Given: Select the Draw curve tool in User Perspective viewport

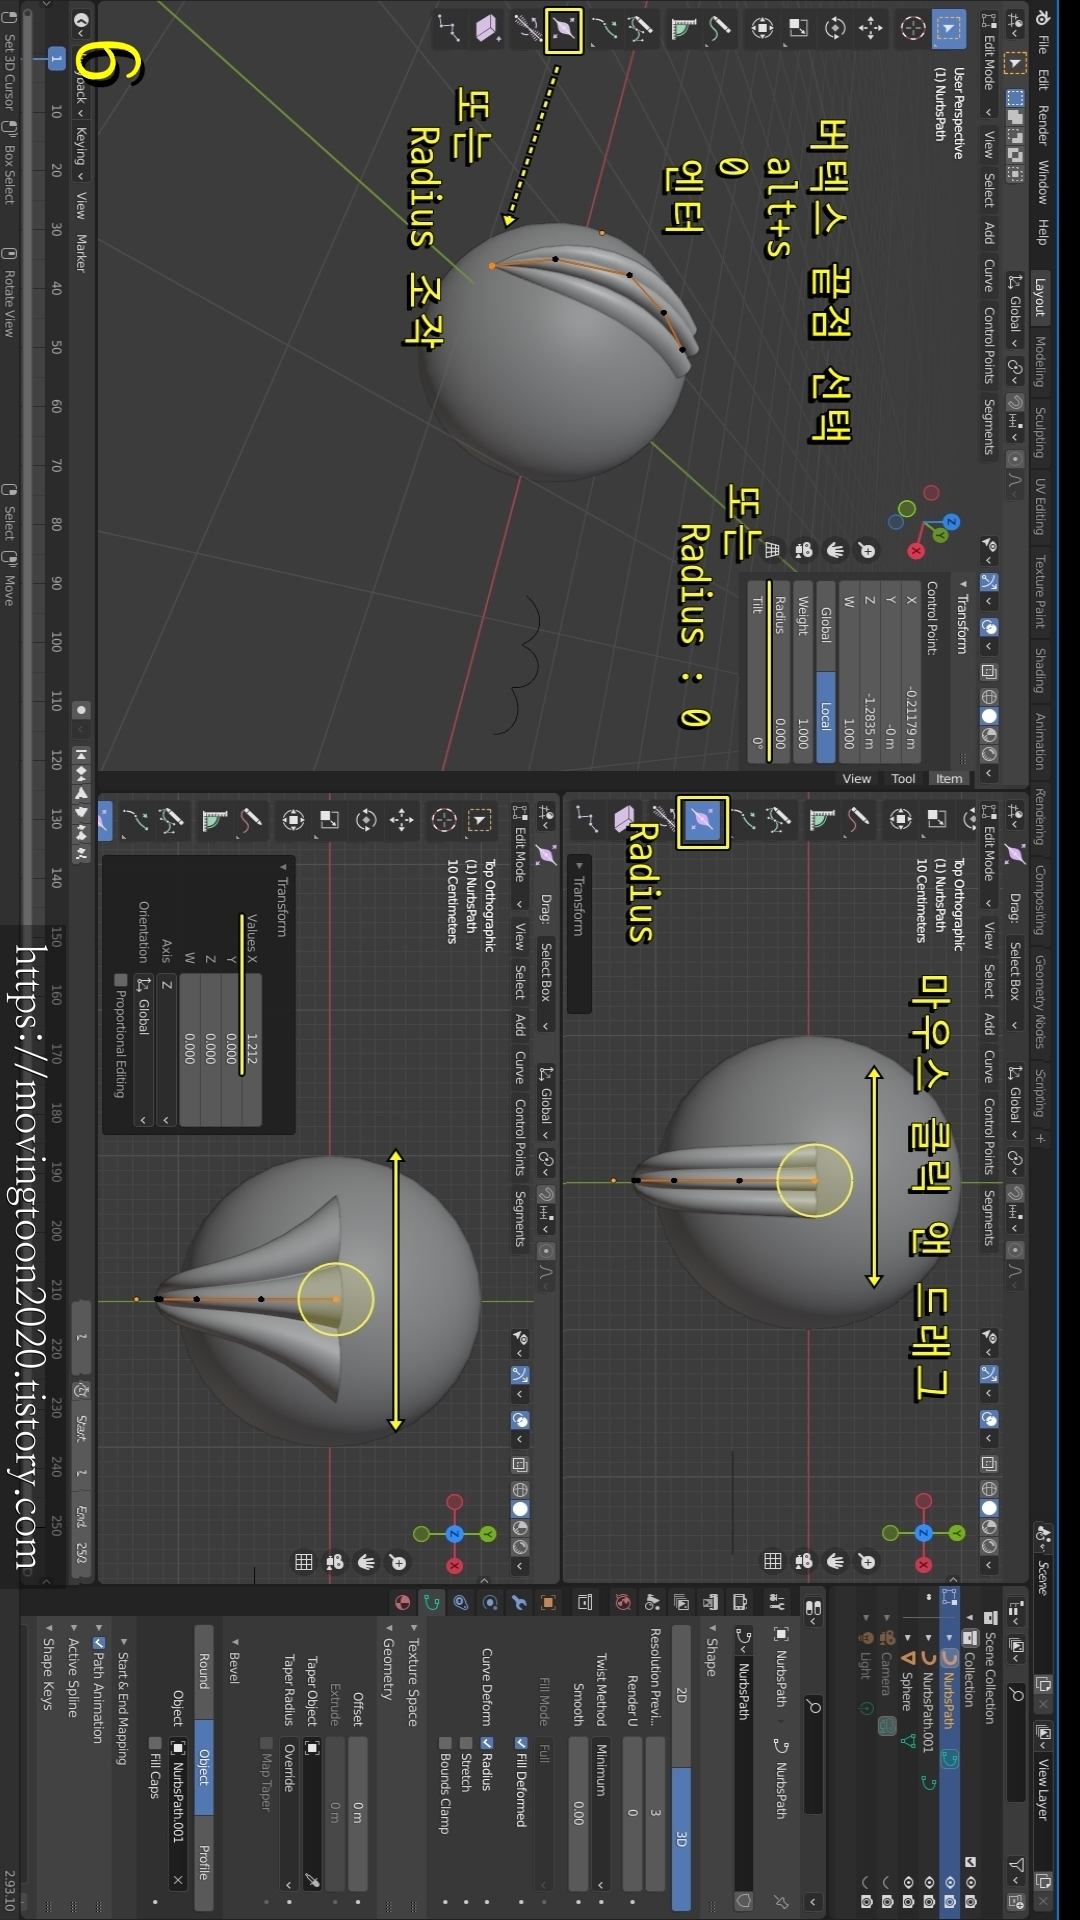Looking at the screenshot, I should (x=640, y=29).
